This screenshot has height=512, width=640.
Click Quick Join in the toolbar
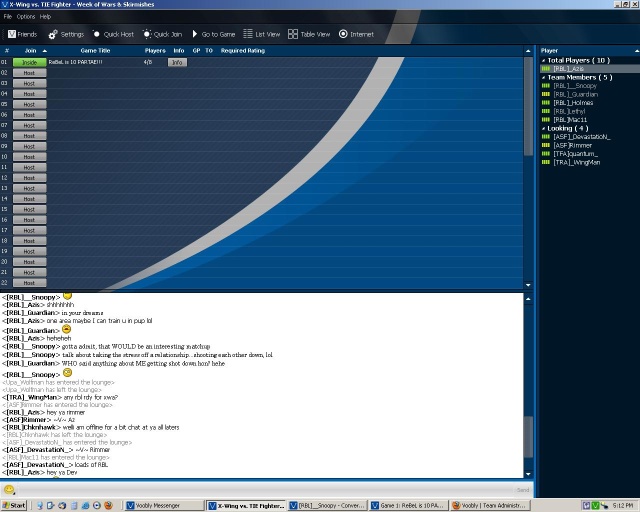click(162, 34)
